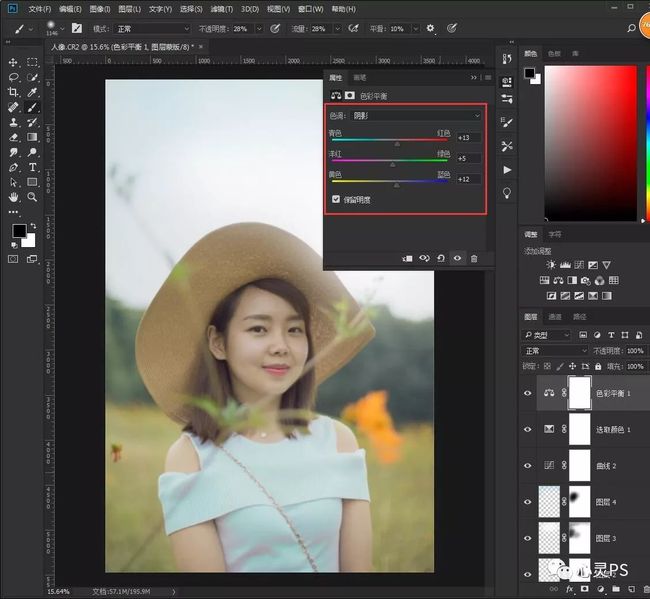Open the 文件(F) menu
Screen dimensions: 650x599
[40, 9]
